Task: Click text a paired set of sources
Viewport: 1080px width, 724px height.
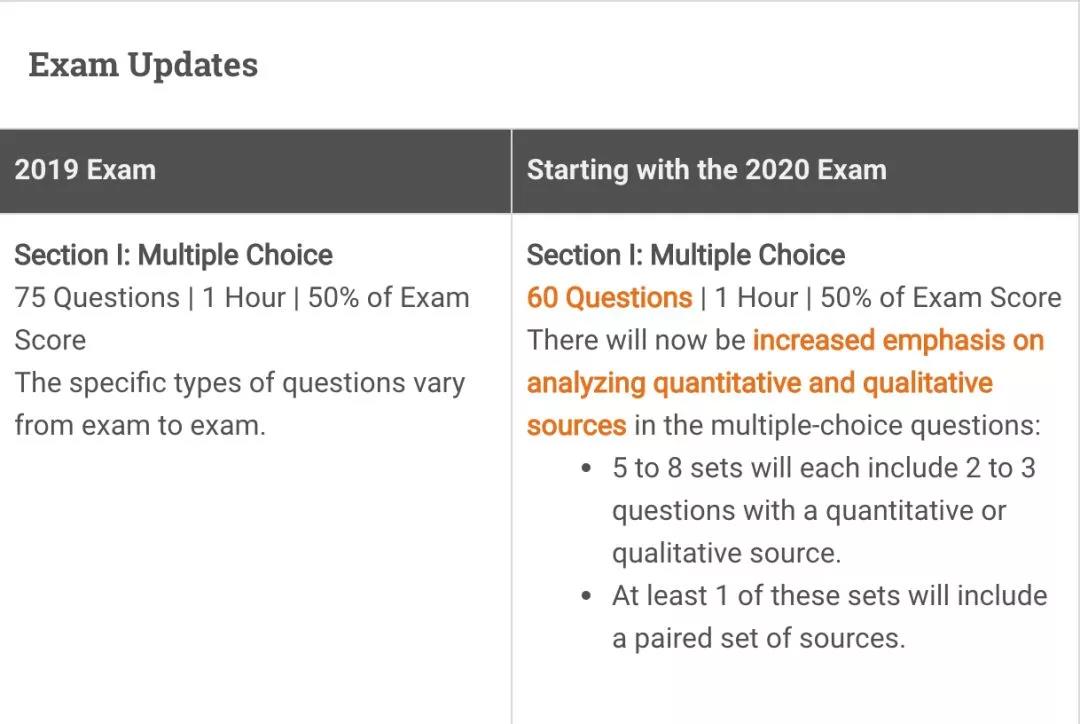Action: [x=759, y=639]
